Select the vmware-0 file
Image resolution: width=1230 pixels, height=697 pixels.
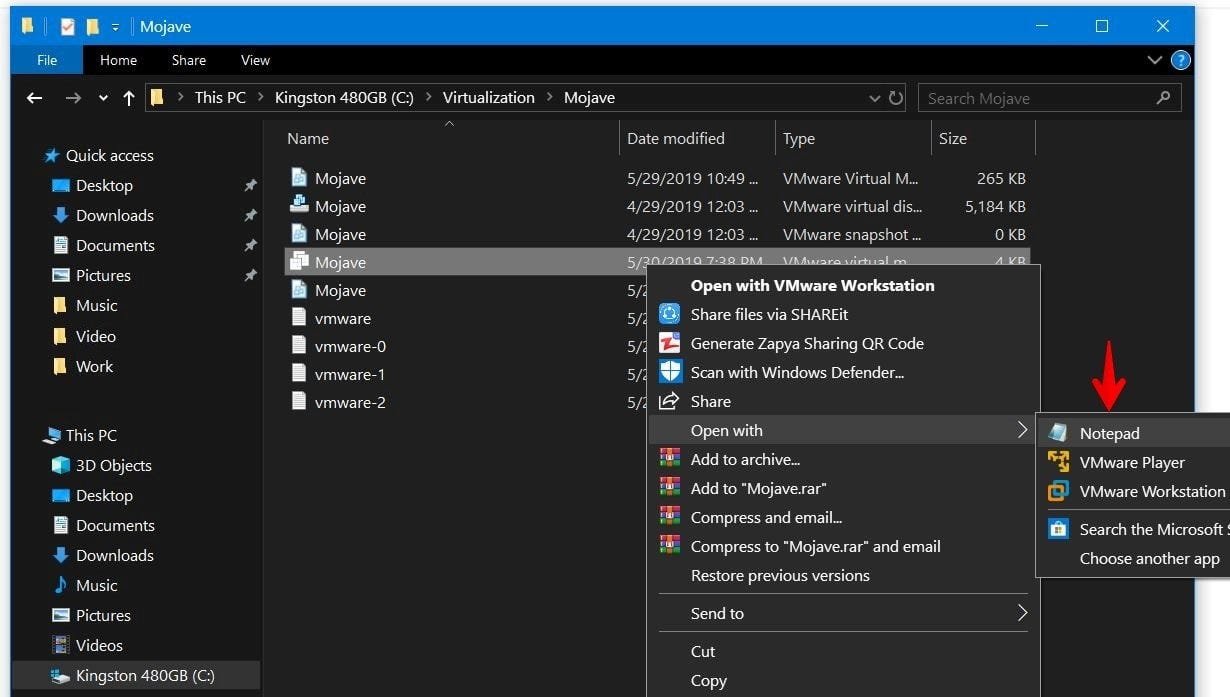(x=350, y=346)
